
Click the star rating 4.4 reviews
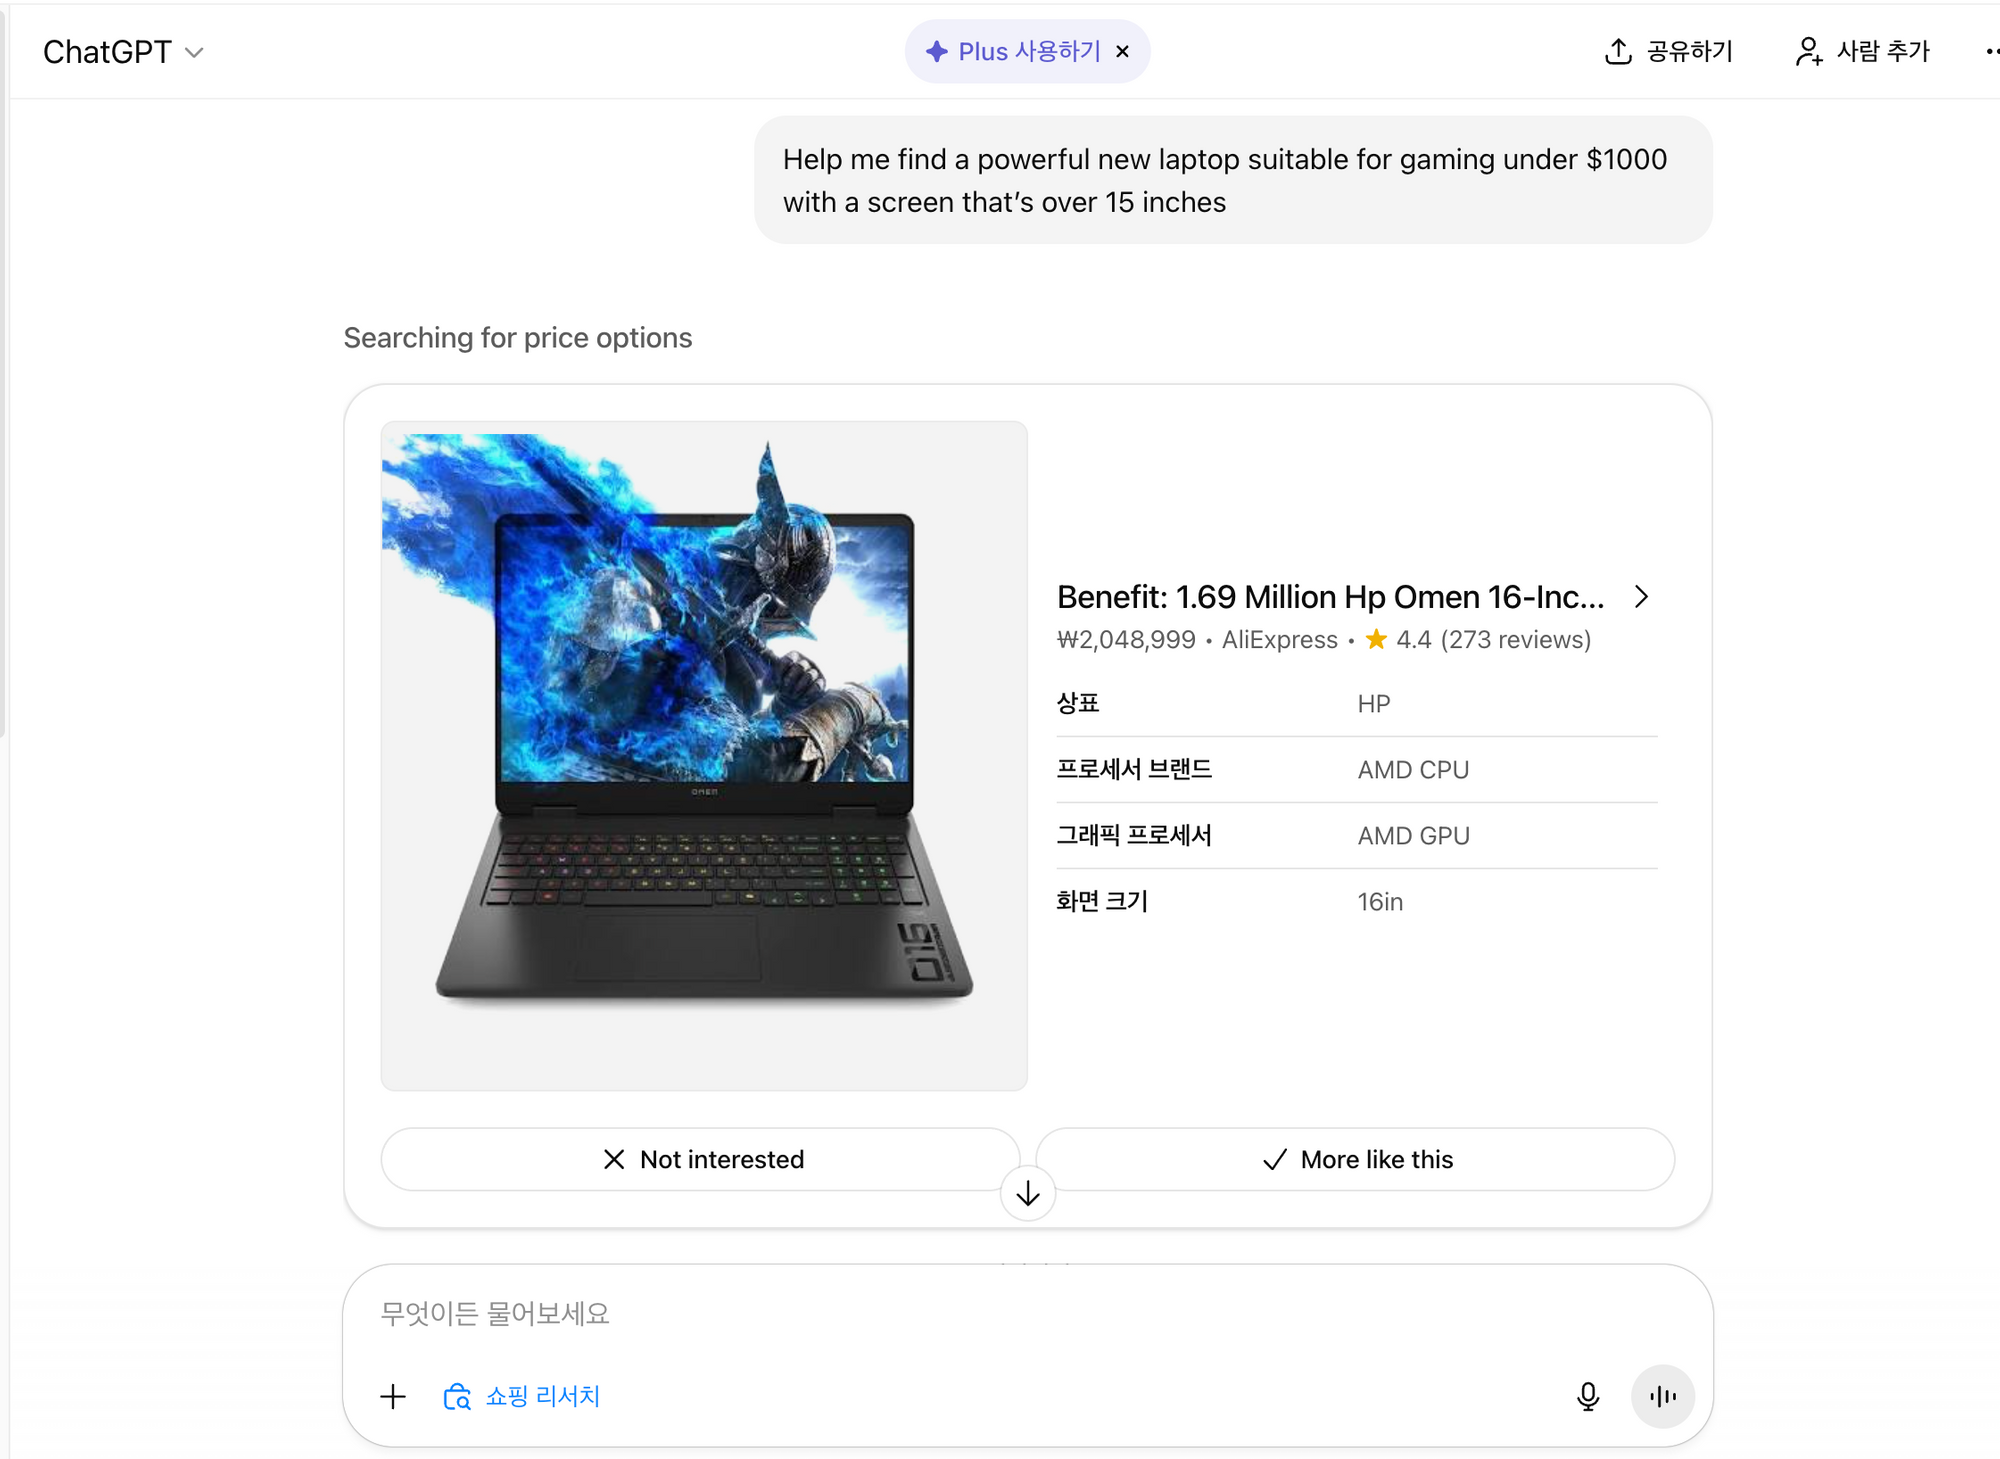click(1477, 640)
